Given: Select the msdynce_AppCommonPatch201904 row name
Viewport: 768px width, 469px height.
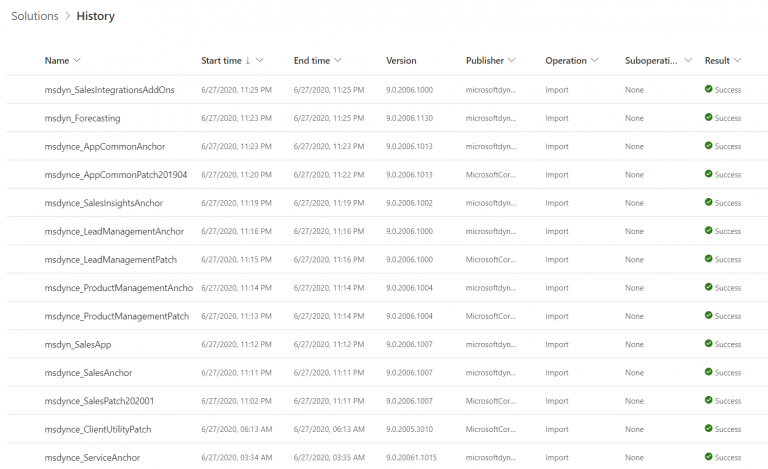Looking at the screenshot, I should (116, 175).
